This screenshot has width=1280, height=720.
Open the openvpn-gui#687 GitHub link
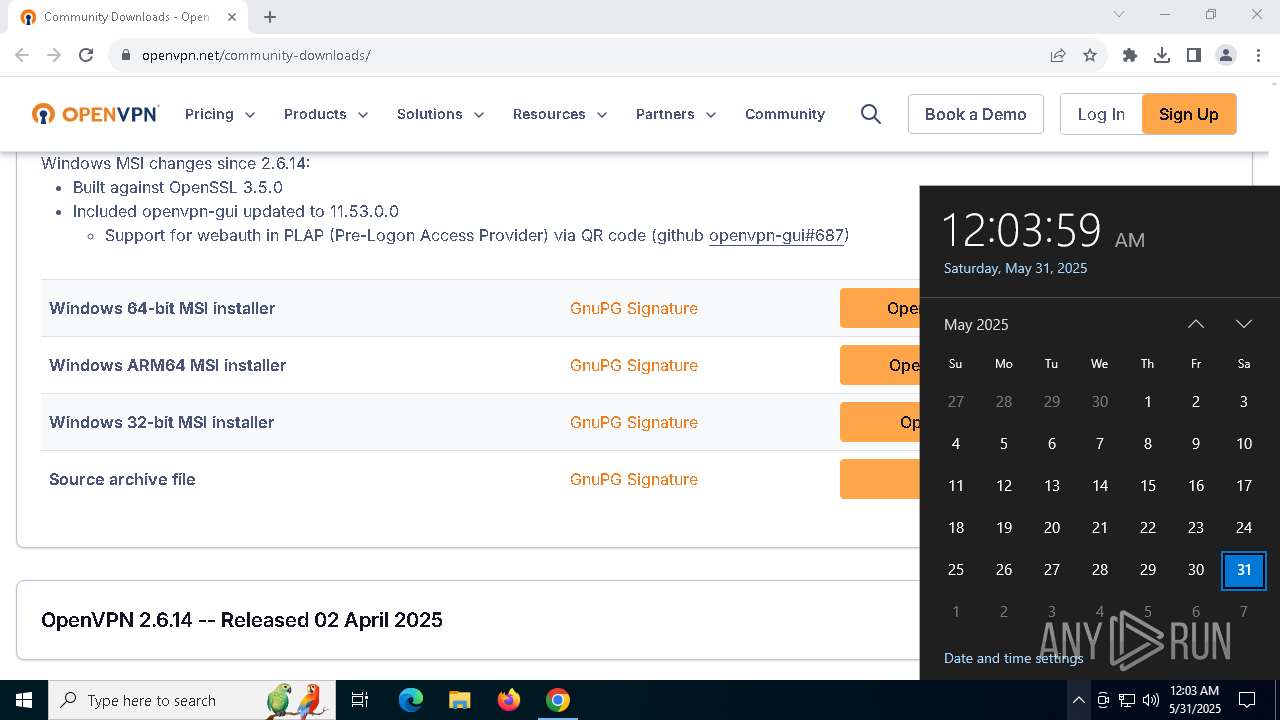[776, 236]
